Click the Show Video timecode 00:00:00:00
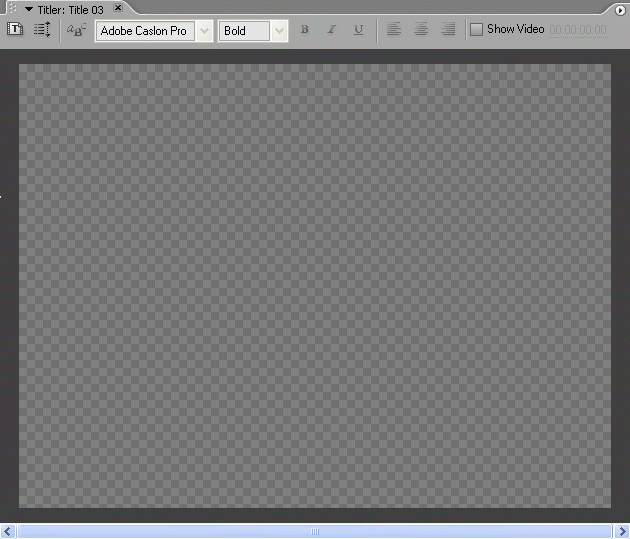630x539 pixels. click(x=578, y=30)
